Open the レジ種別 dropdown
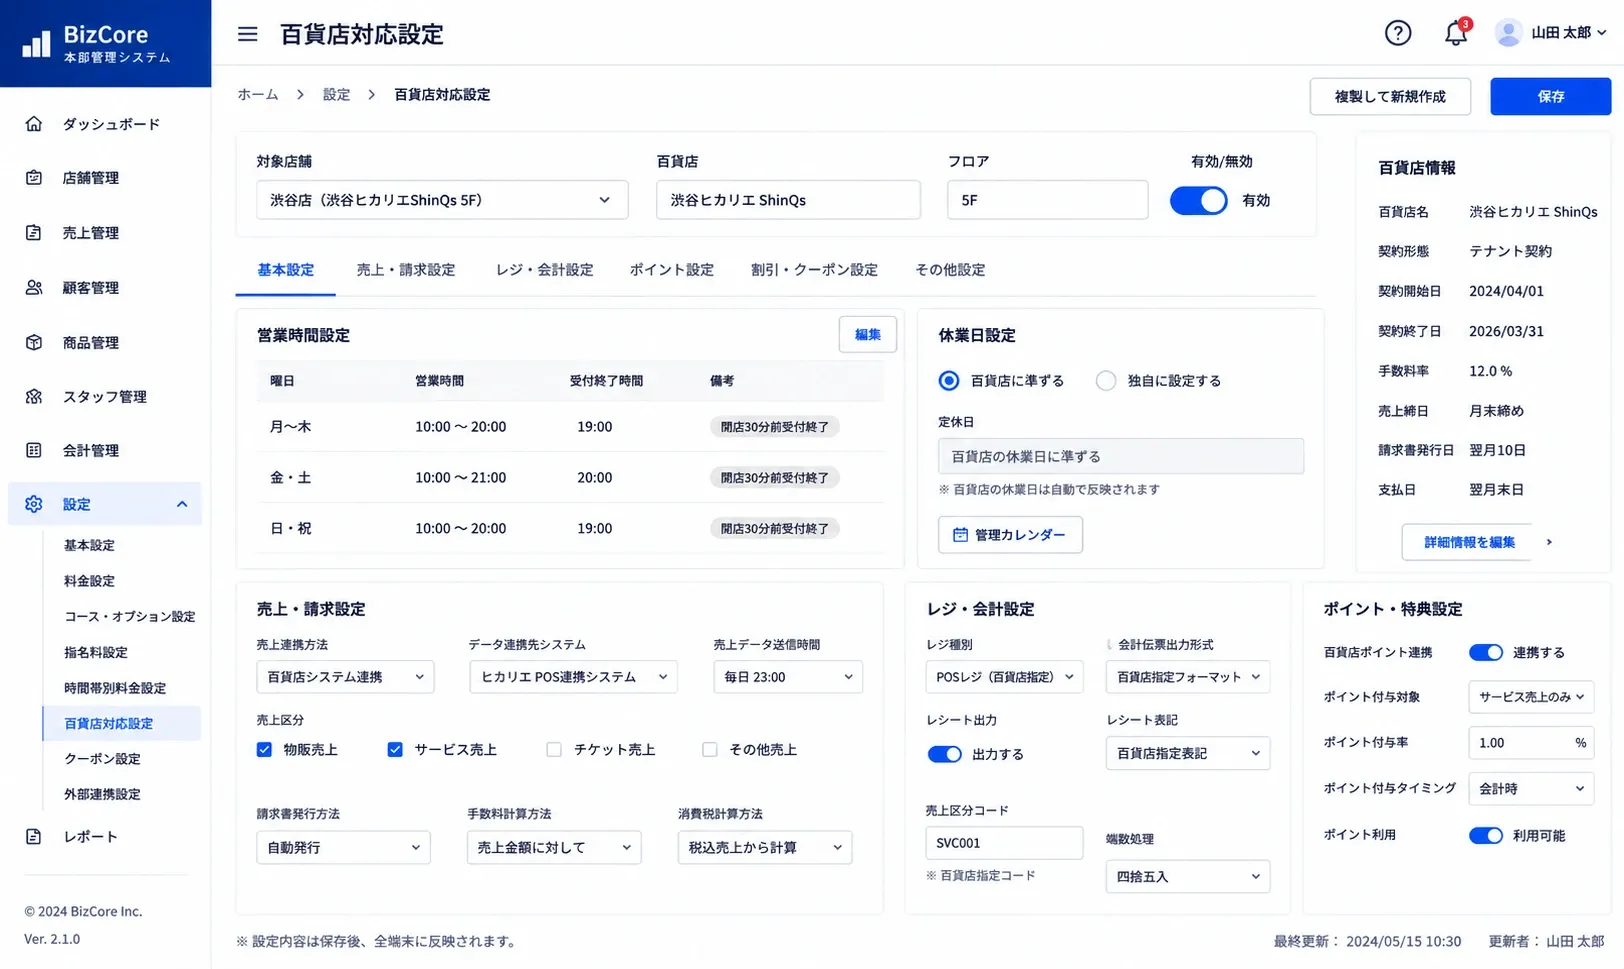The width and height of the screenshot is (1624, 969). click(1005, 677)
